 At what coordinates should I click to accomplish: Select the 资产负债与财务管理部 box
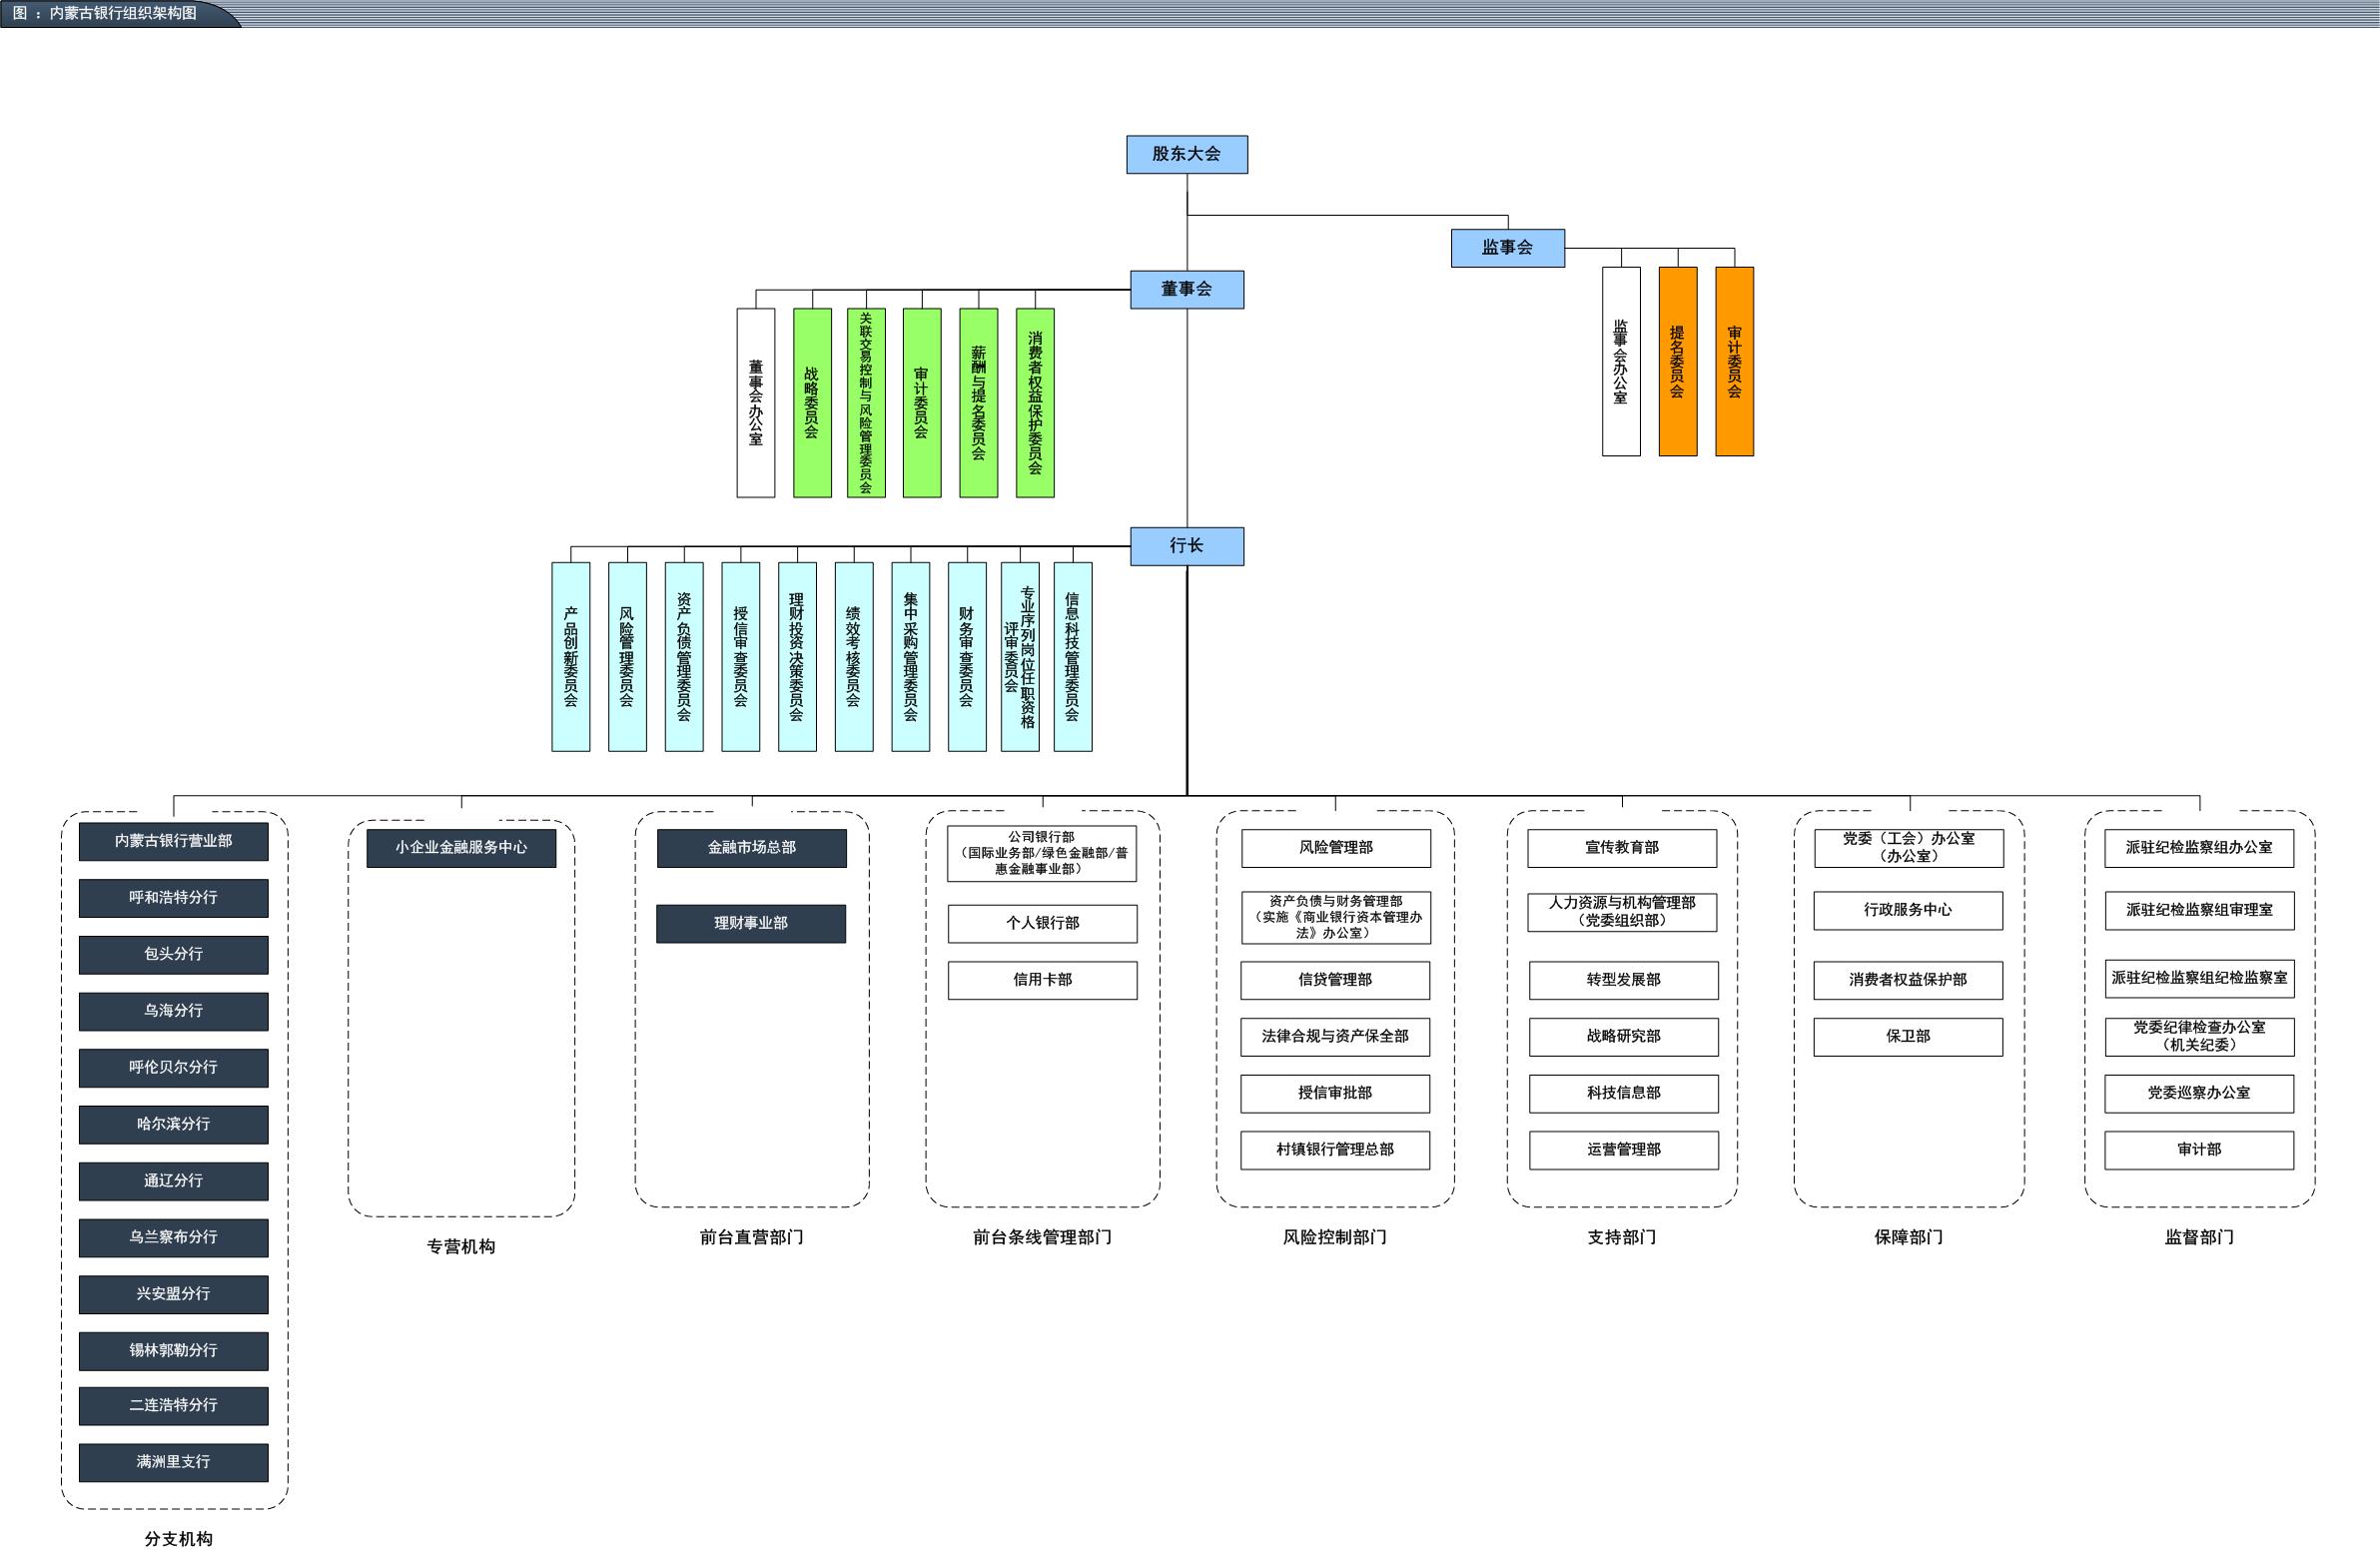pyautogui.click(x=1336, y=918)
